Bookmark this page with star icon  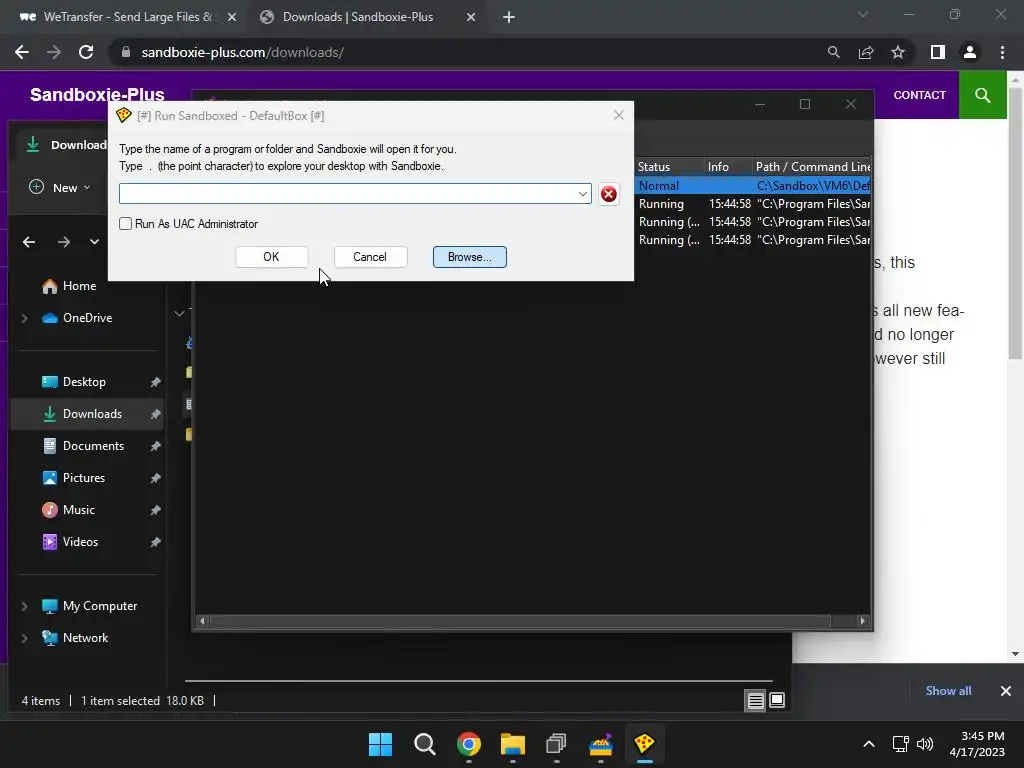[x=898, y=52]
